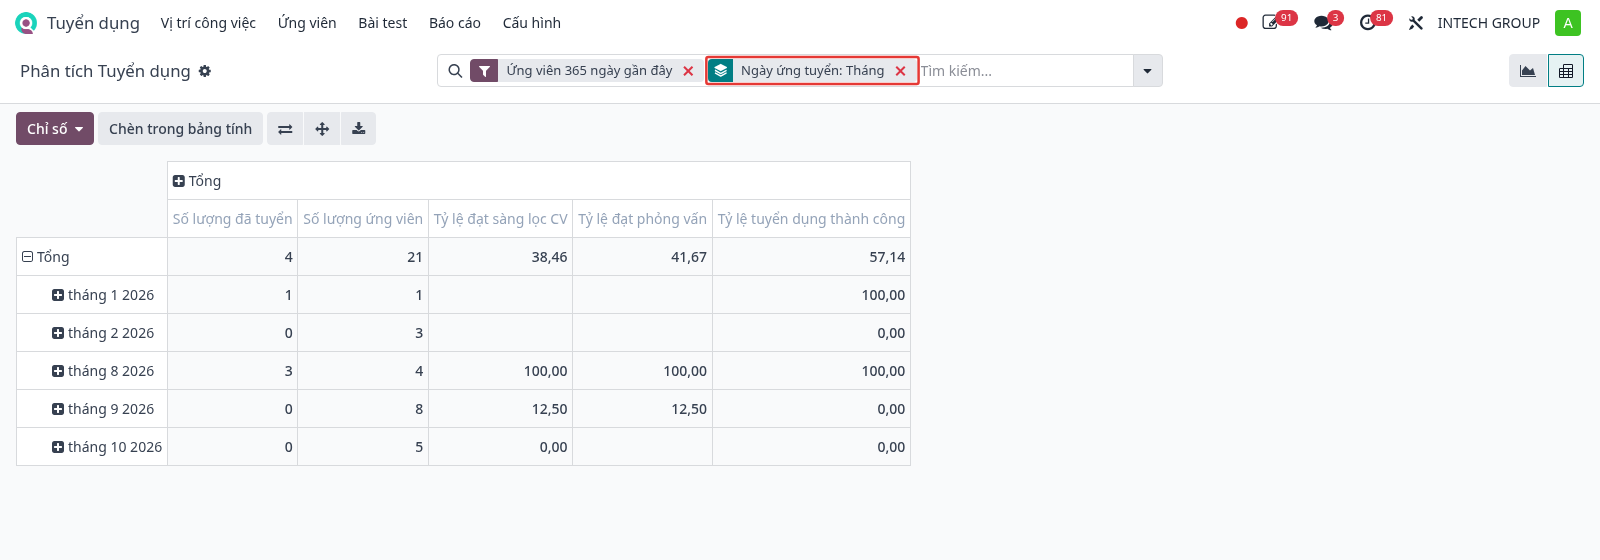Click Chèn trong bảng tính button
Image resolution: width=1600 pixels, height=560 pixels.
pos(180,129)
